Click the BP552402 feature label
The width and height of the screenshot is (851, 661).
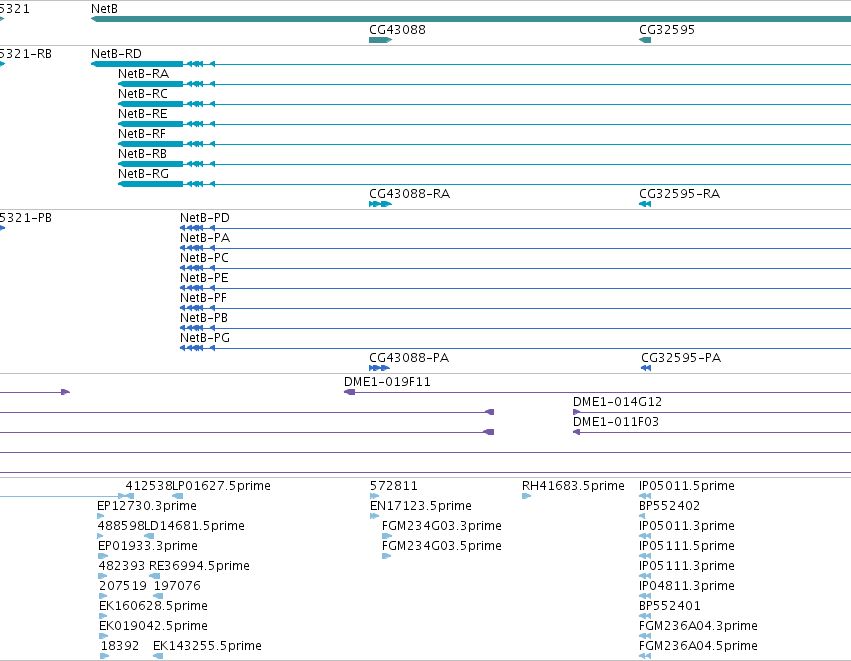670,506
